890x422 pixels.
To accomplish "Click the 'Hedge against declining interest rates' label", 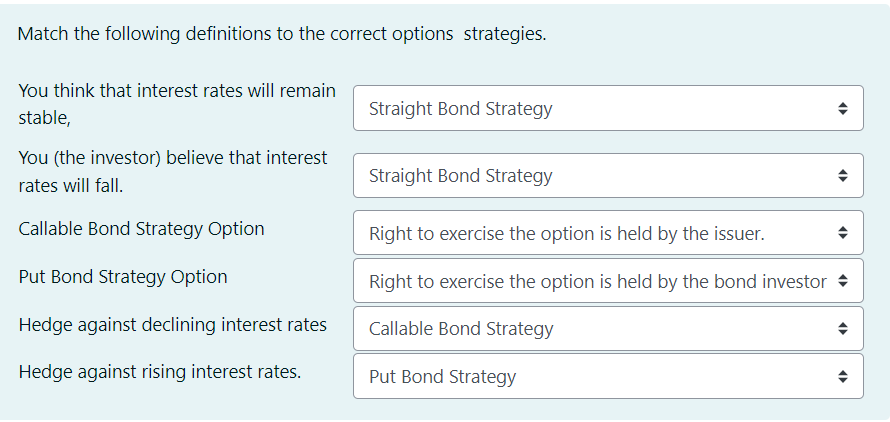I will coord(172,325).
